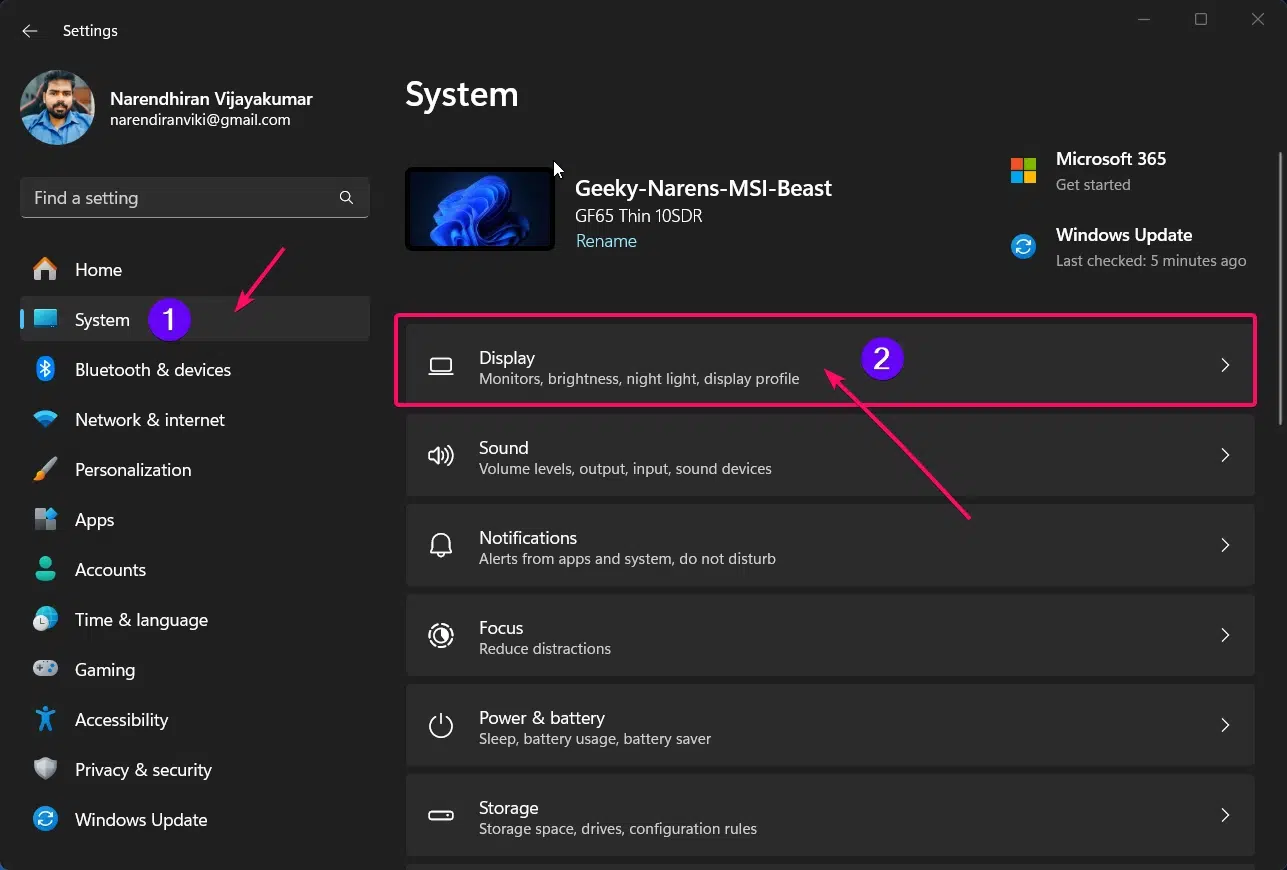Open Time & language settings
The height and width of the screenshot is (870, 1287).
(x=195, y=620)
